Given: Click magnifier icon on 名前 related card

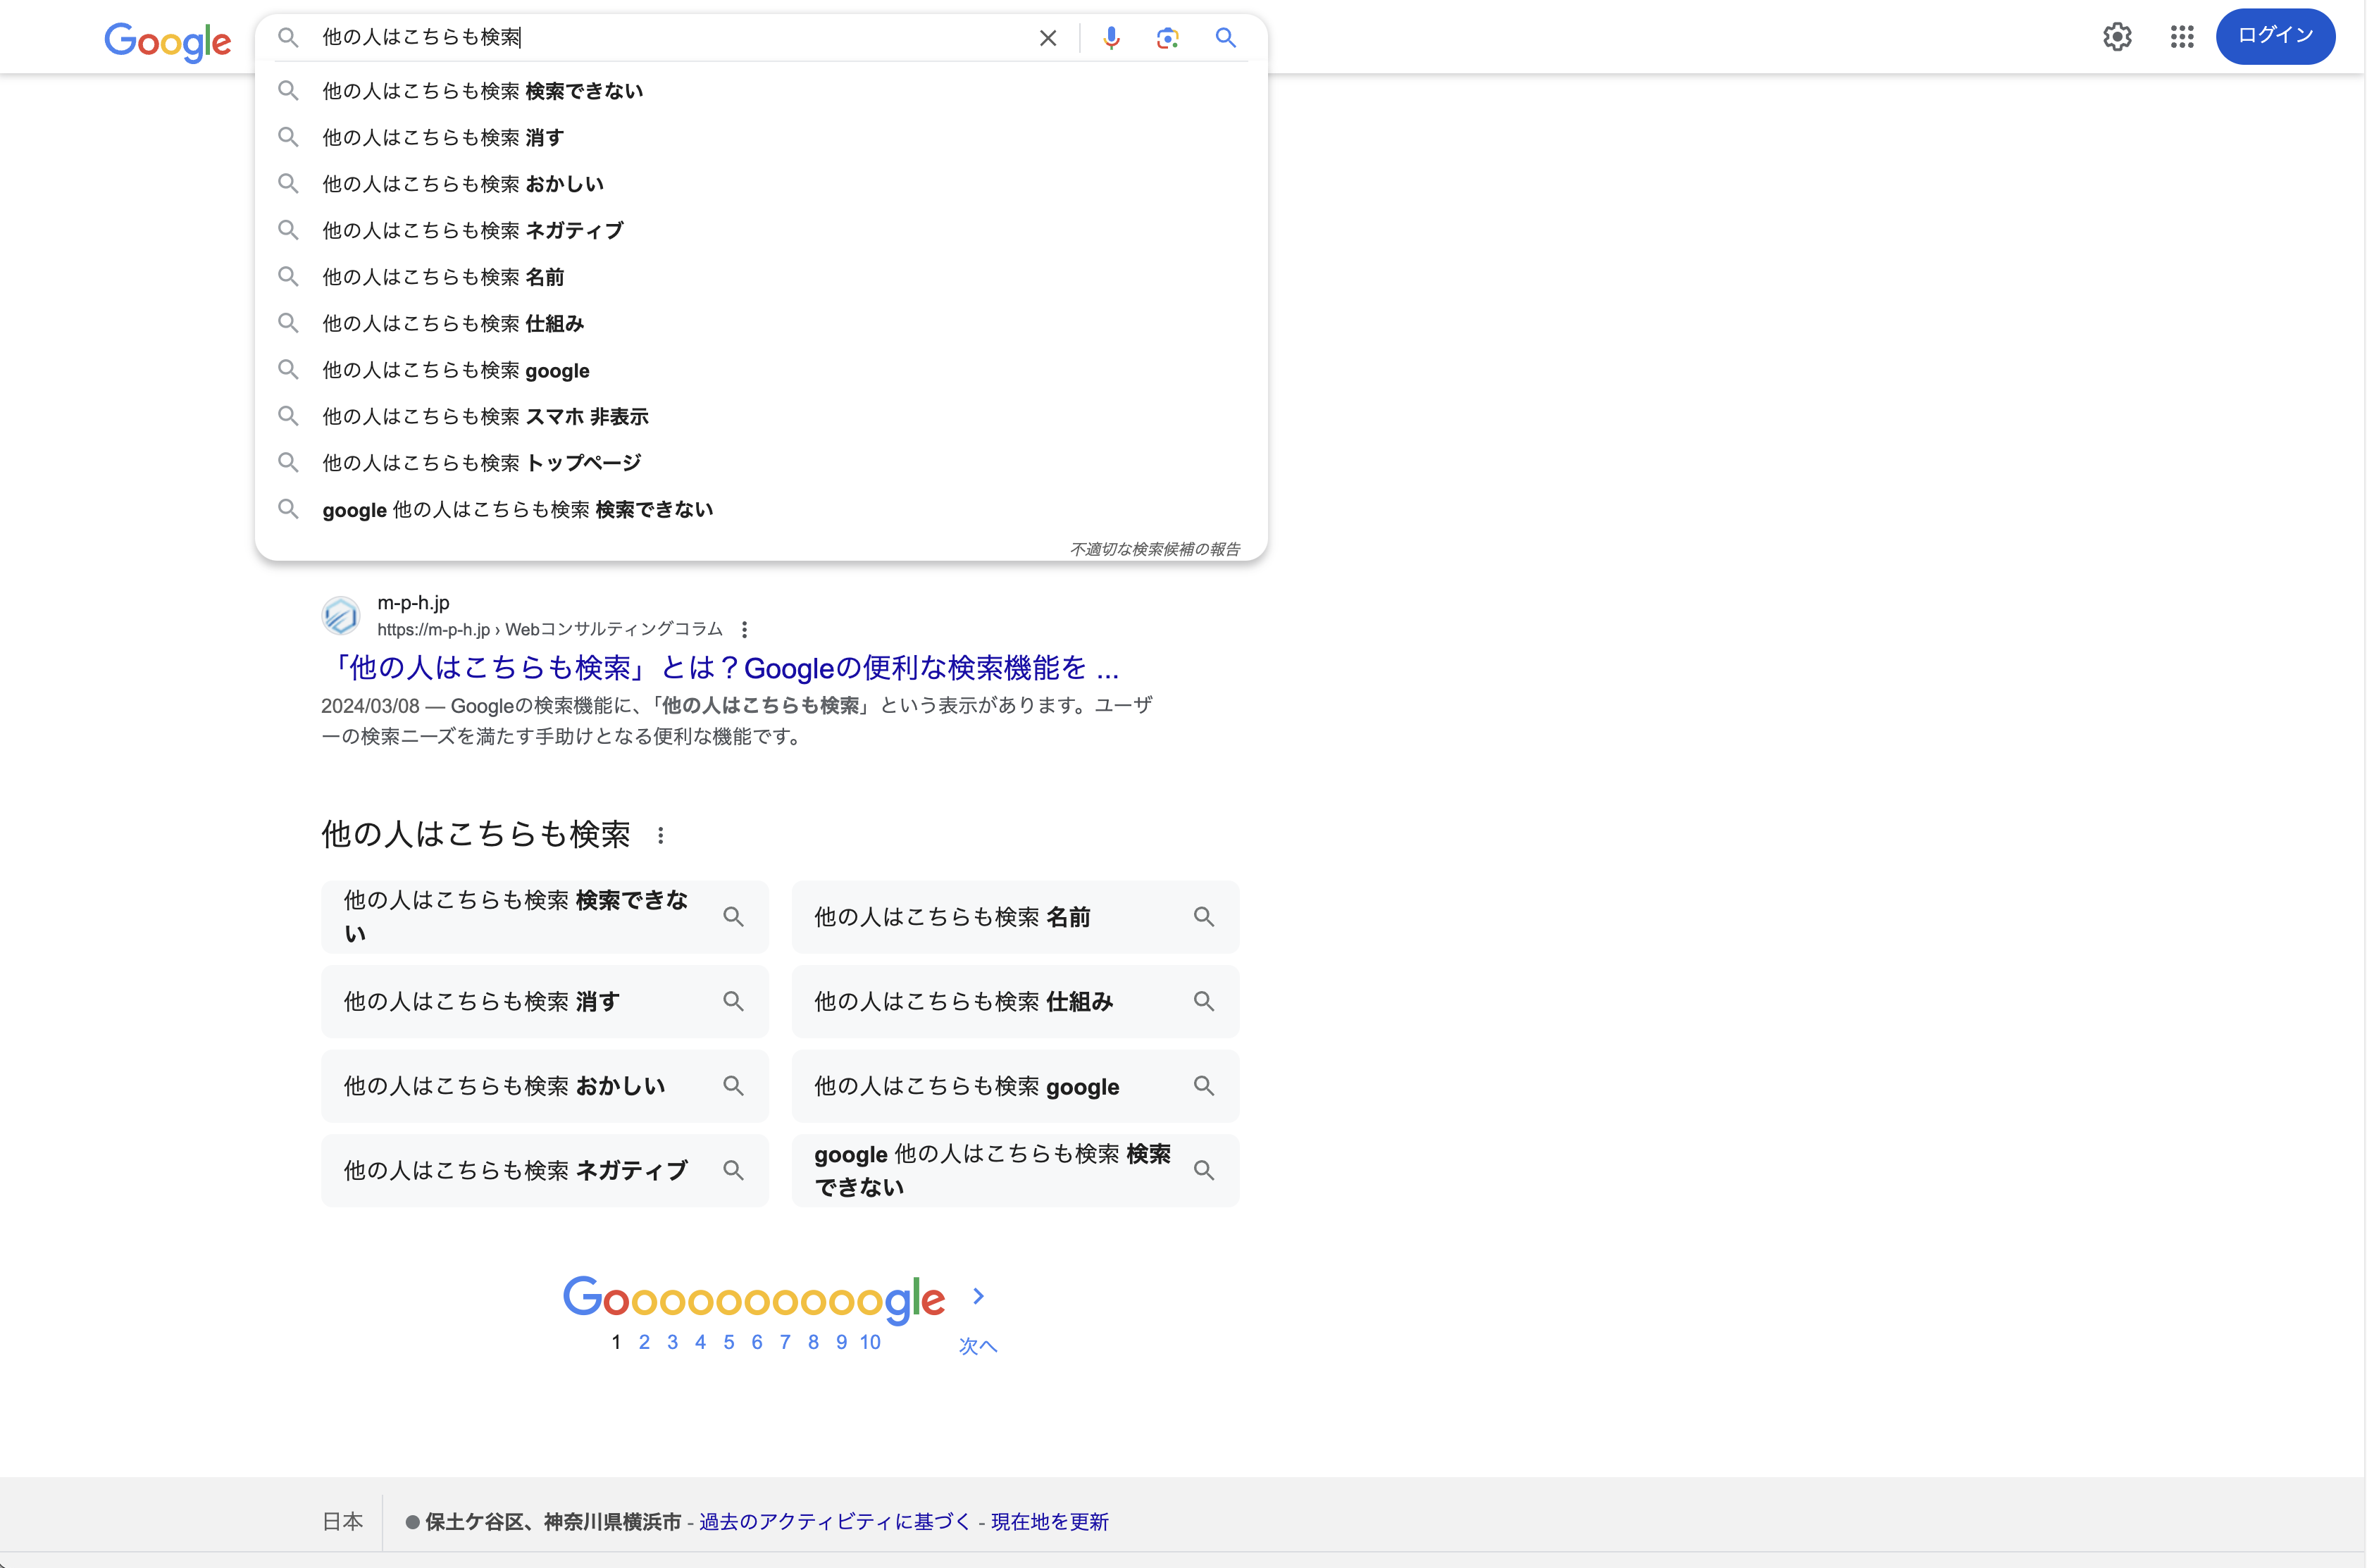Looking at the screenshot, I should (x=1204, y=917).
